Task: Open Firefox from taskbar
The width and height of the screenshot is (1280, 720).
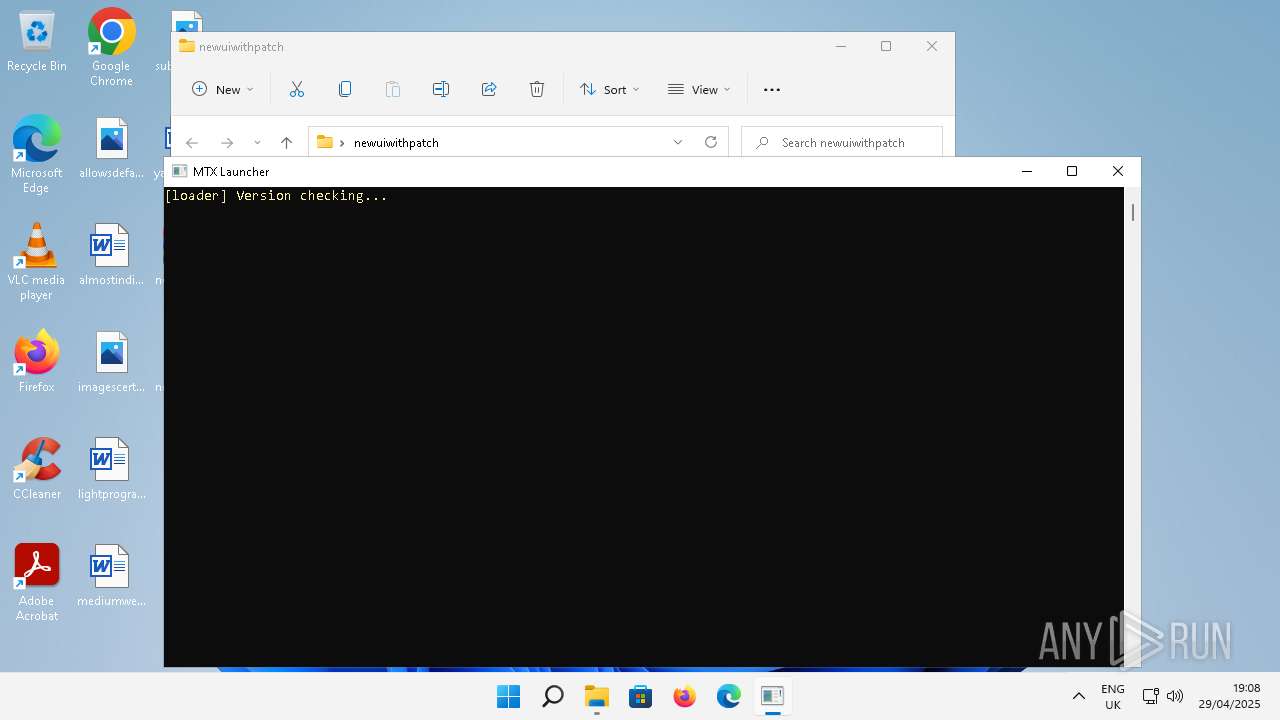Action: [x=684, y=696]
